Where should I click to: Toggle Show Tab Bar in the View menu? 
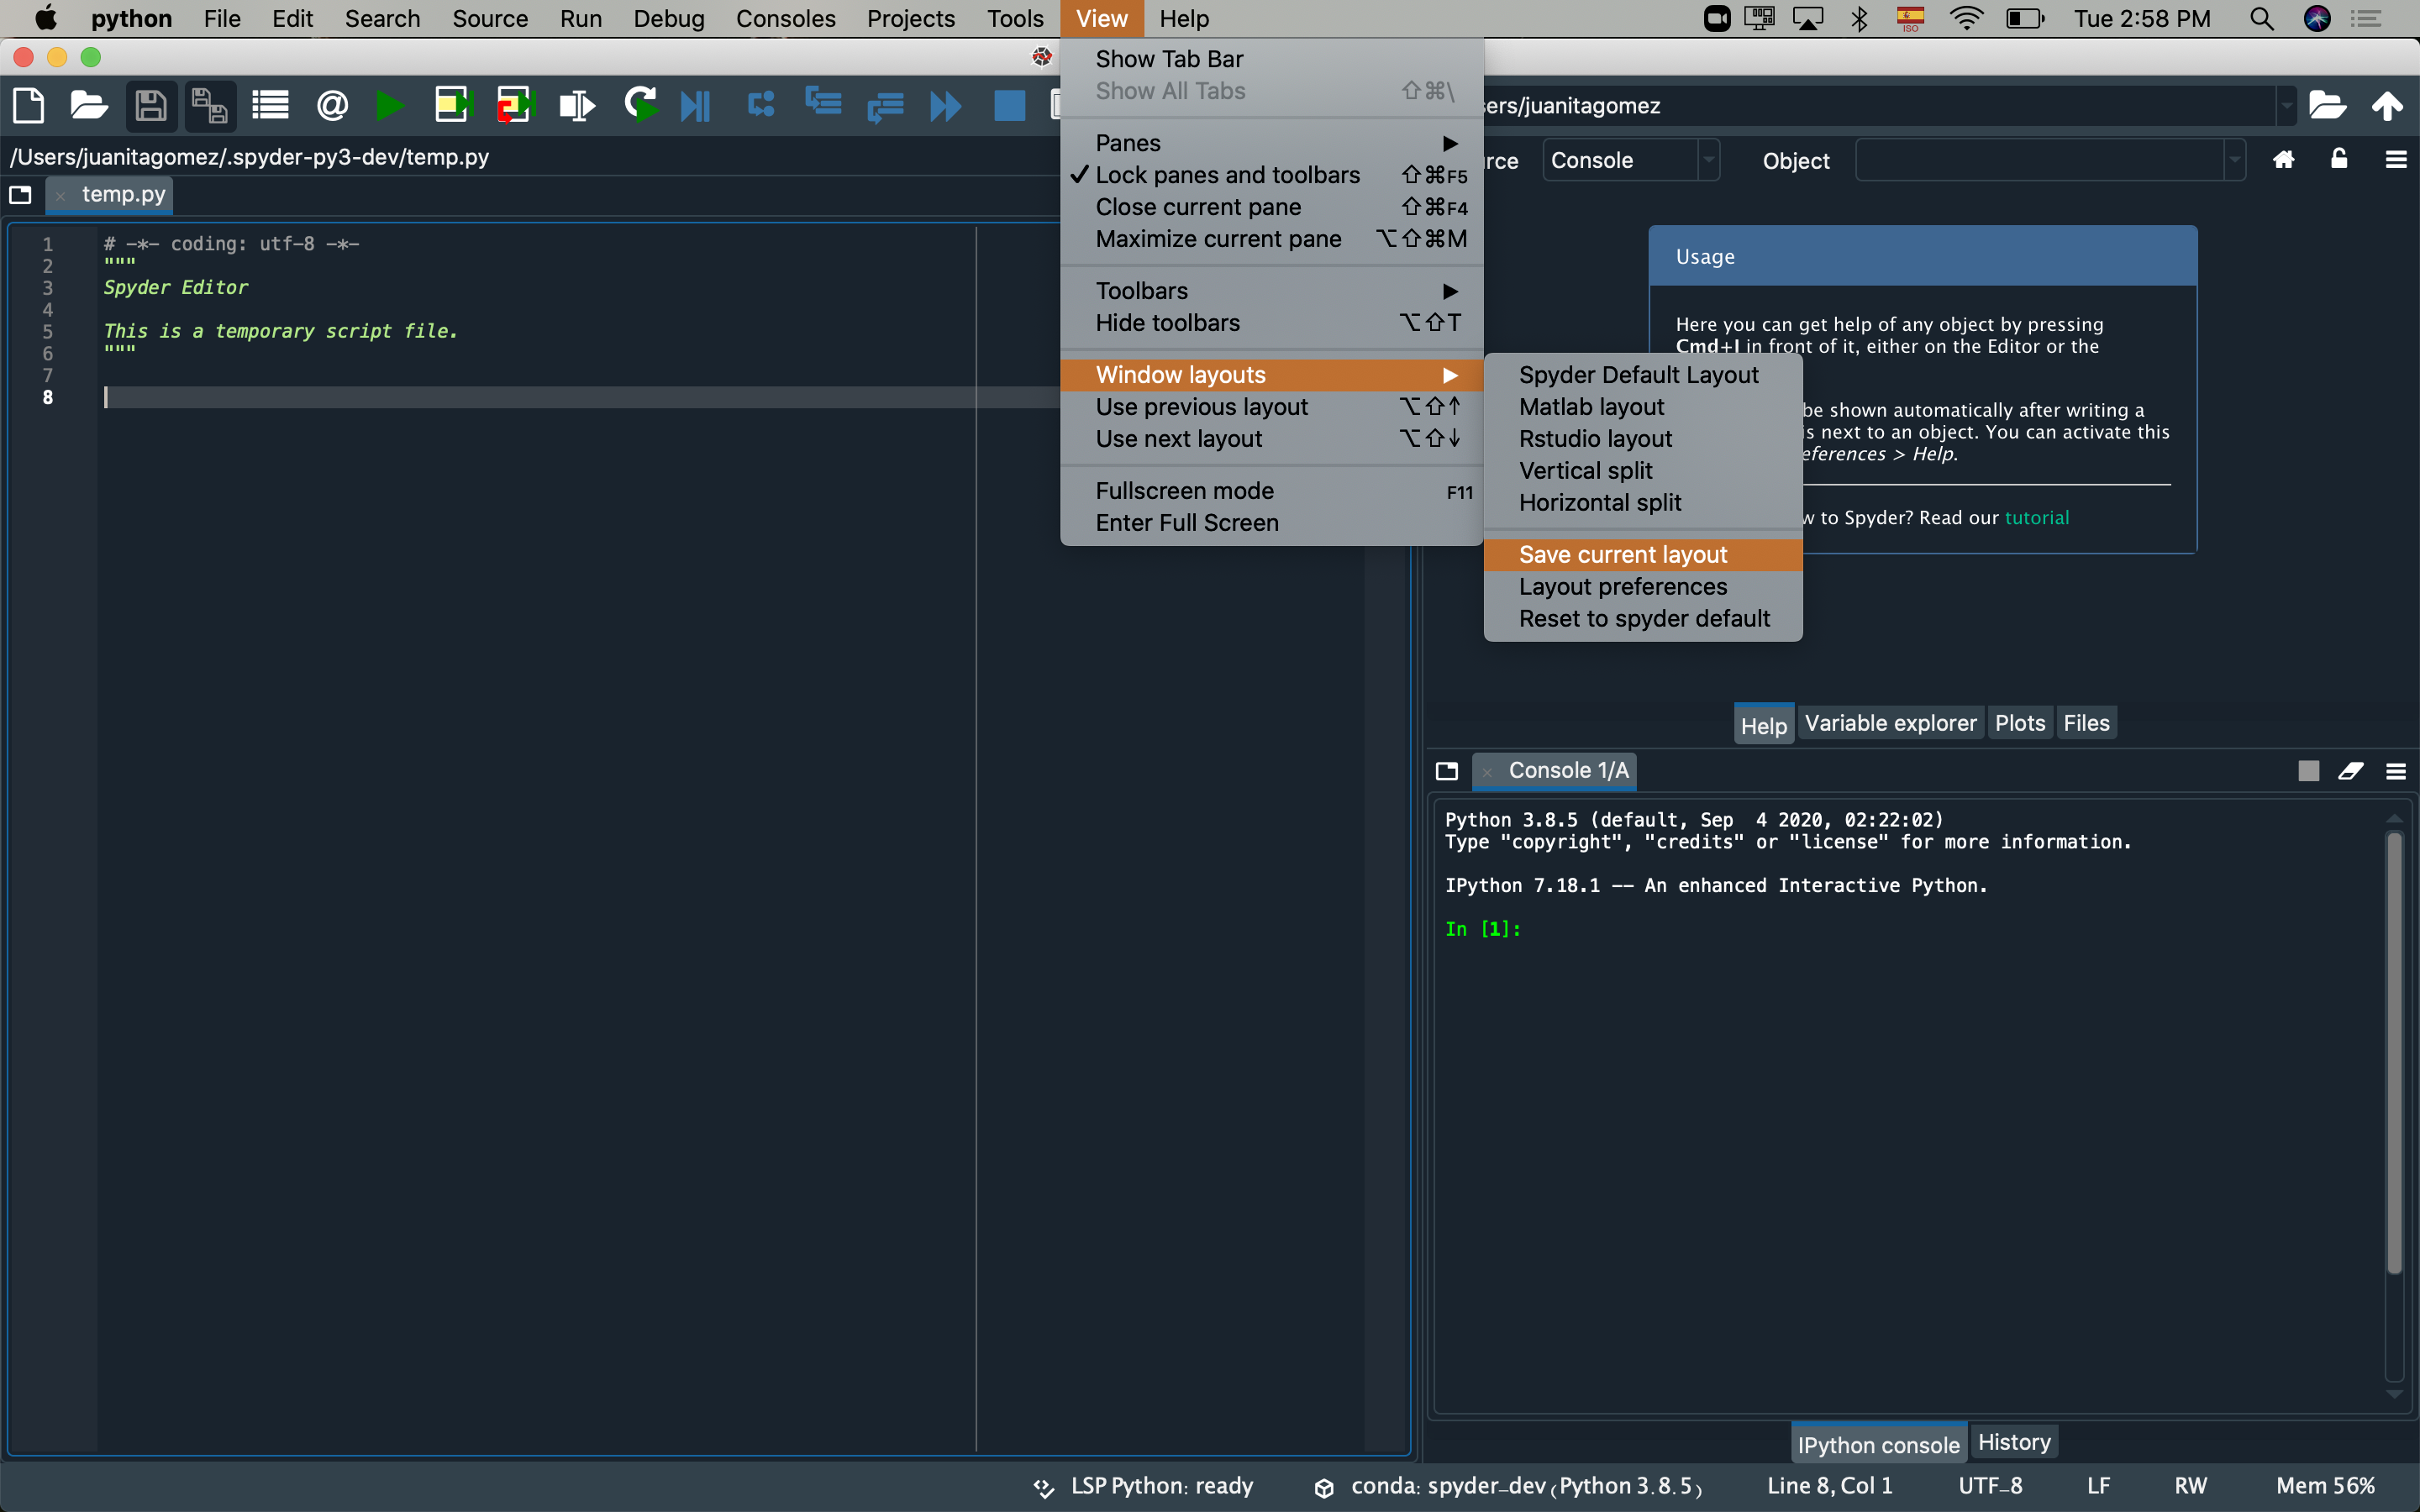pyautogui.click(x=1170, y=58)
